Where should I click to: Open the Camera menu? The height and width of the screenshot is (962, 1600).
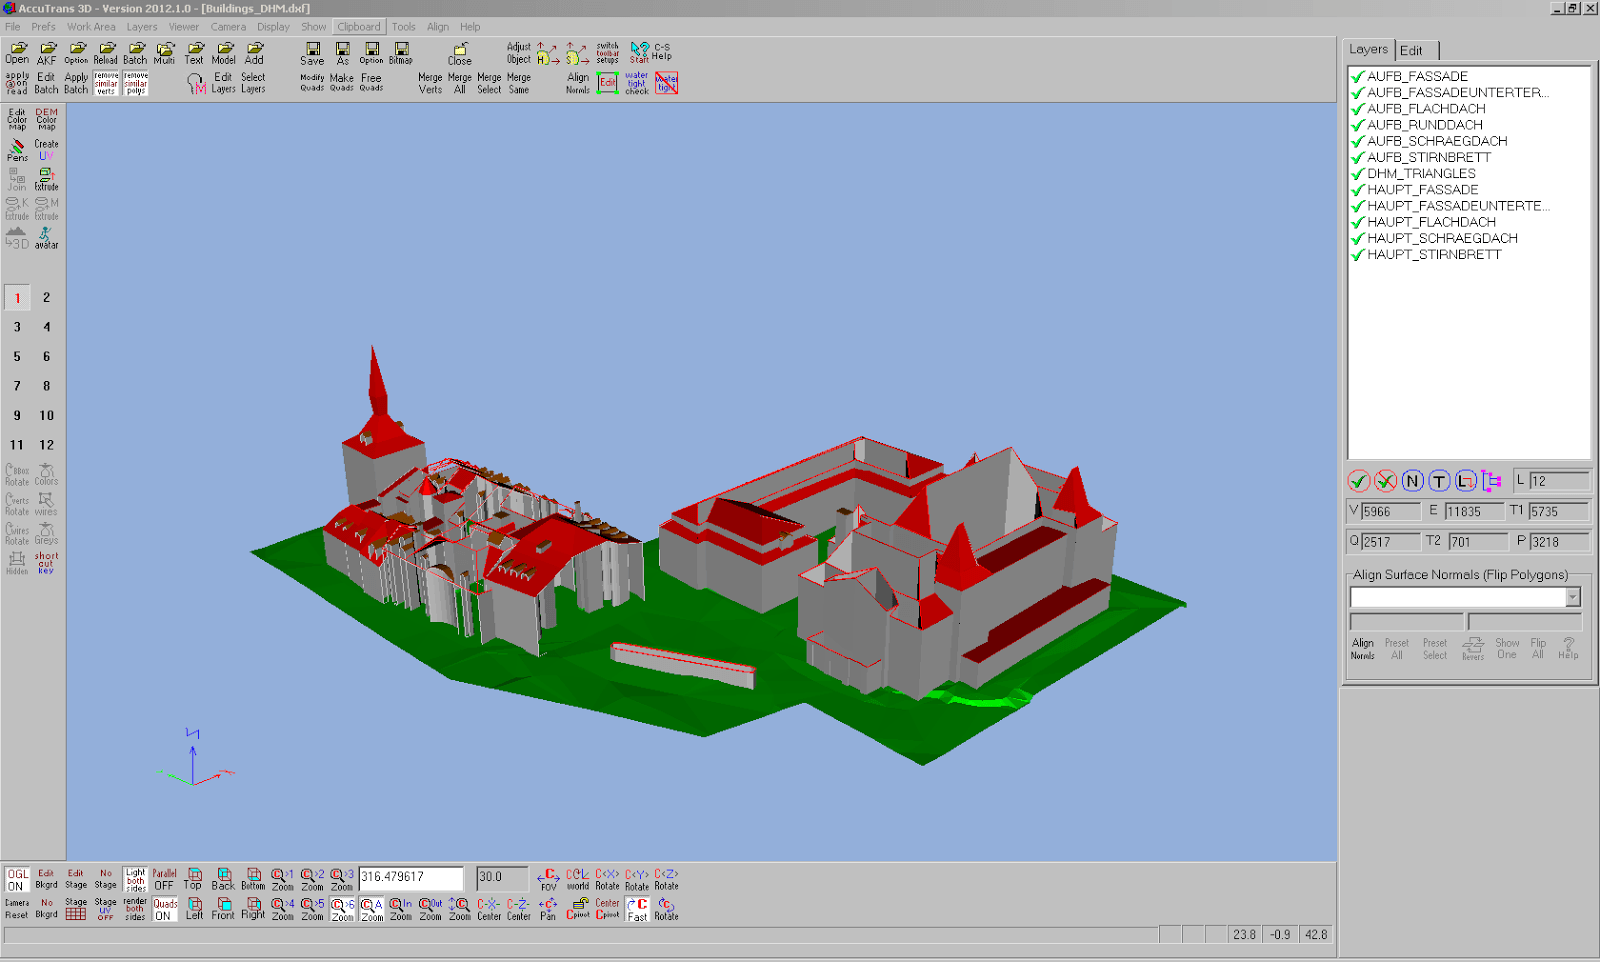[228, 27]
